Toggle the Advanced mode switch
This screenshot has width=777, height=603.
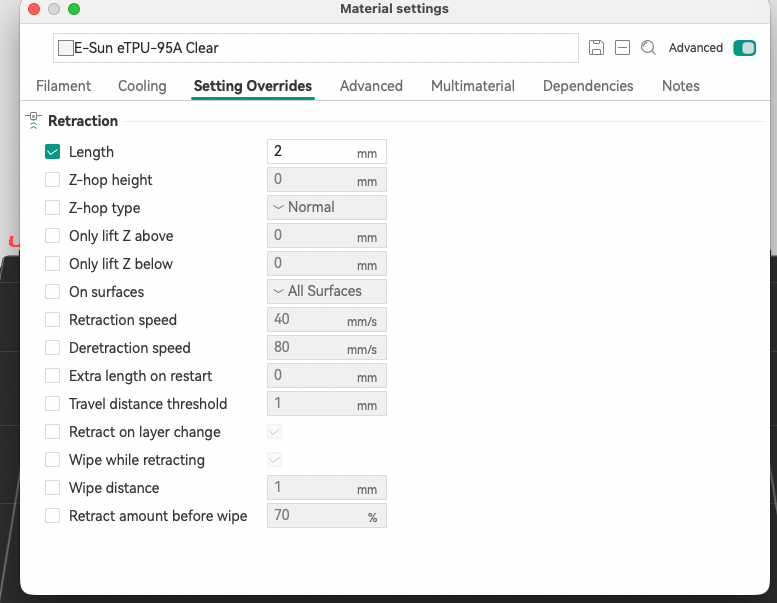[x=744, y=48]
